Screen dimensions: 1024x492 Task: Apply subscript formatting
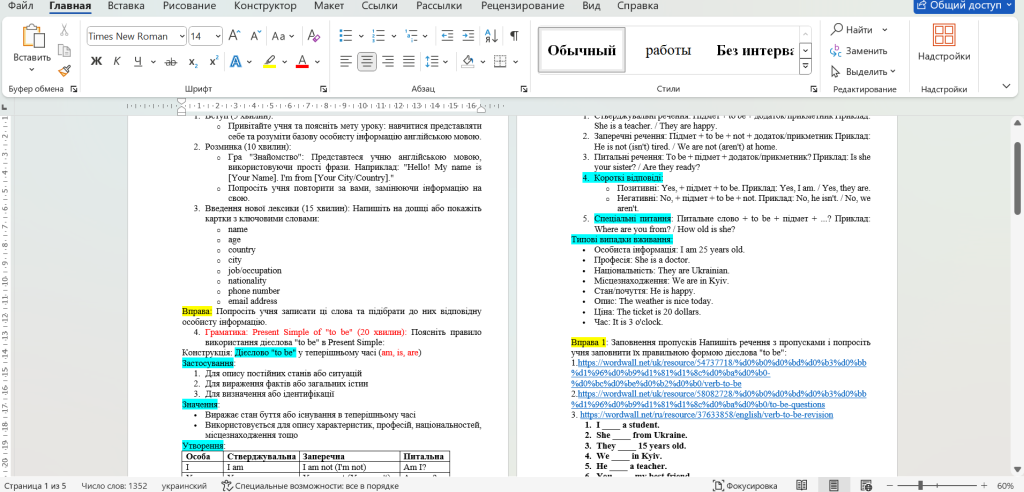[x=191, y=62]
